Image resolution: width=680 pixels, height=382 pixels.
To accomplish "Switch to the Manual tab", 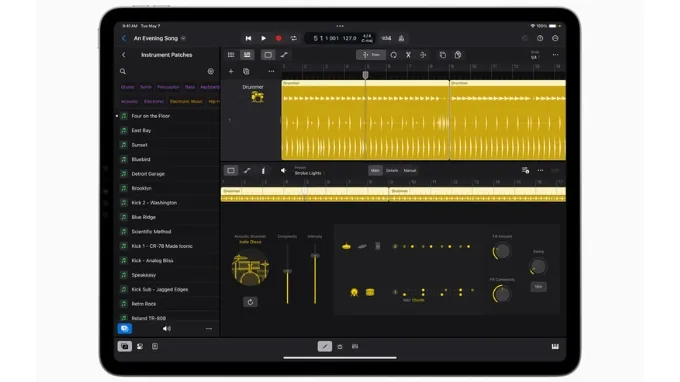I will click(409, 170).
